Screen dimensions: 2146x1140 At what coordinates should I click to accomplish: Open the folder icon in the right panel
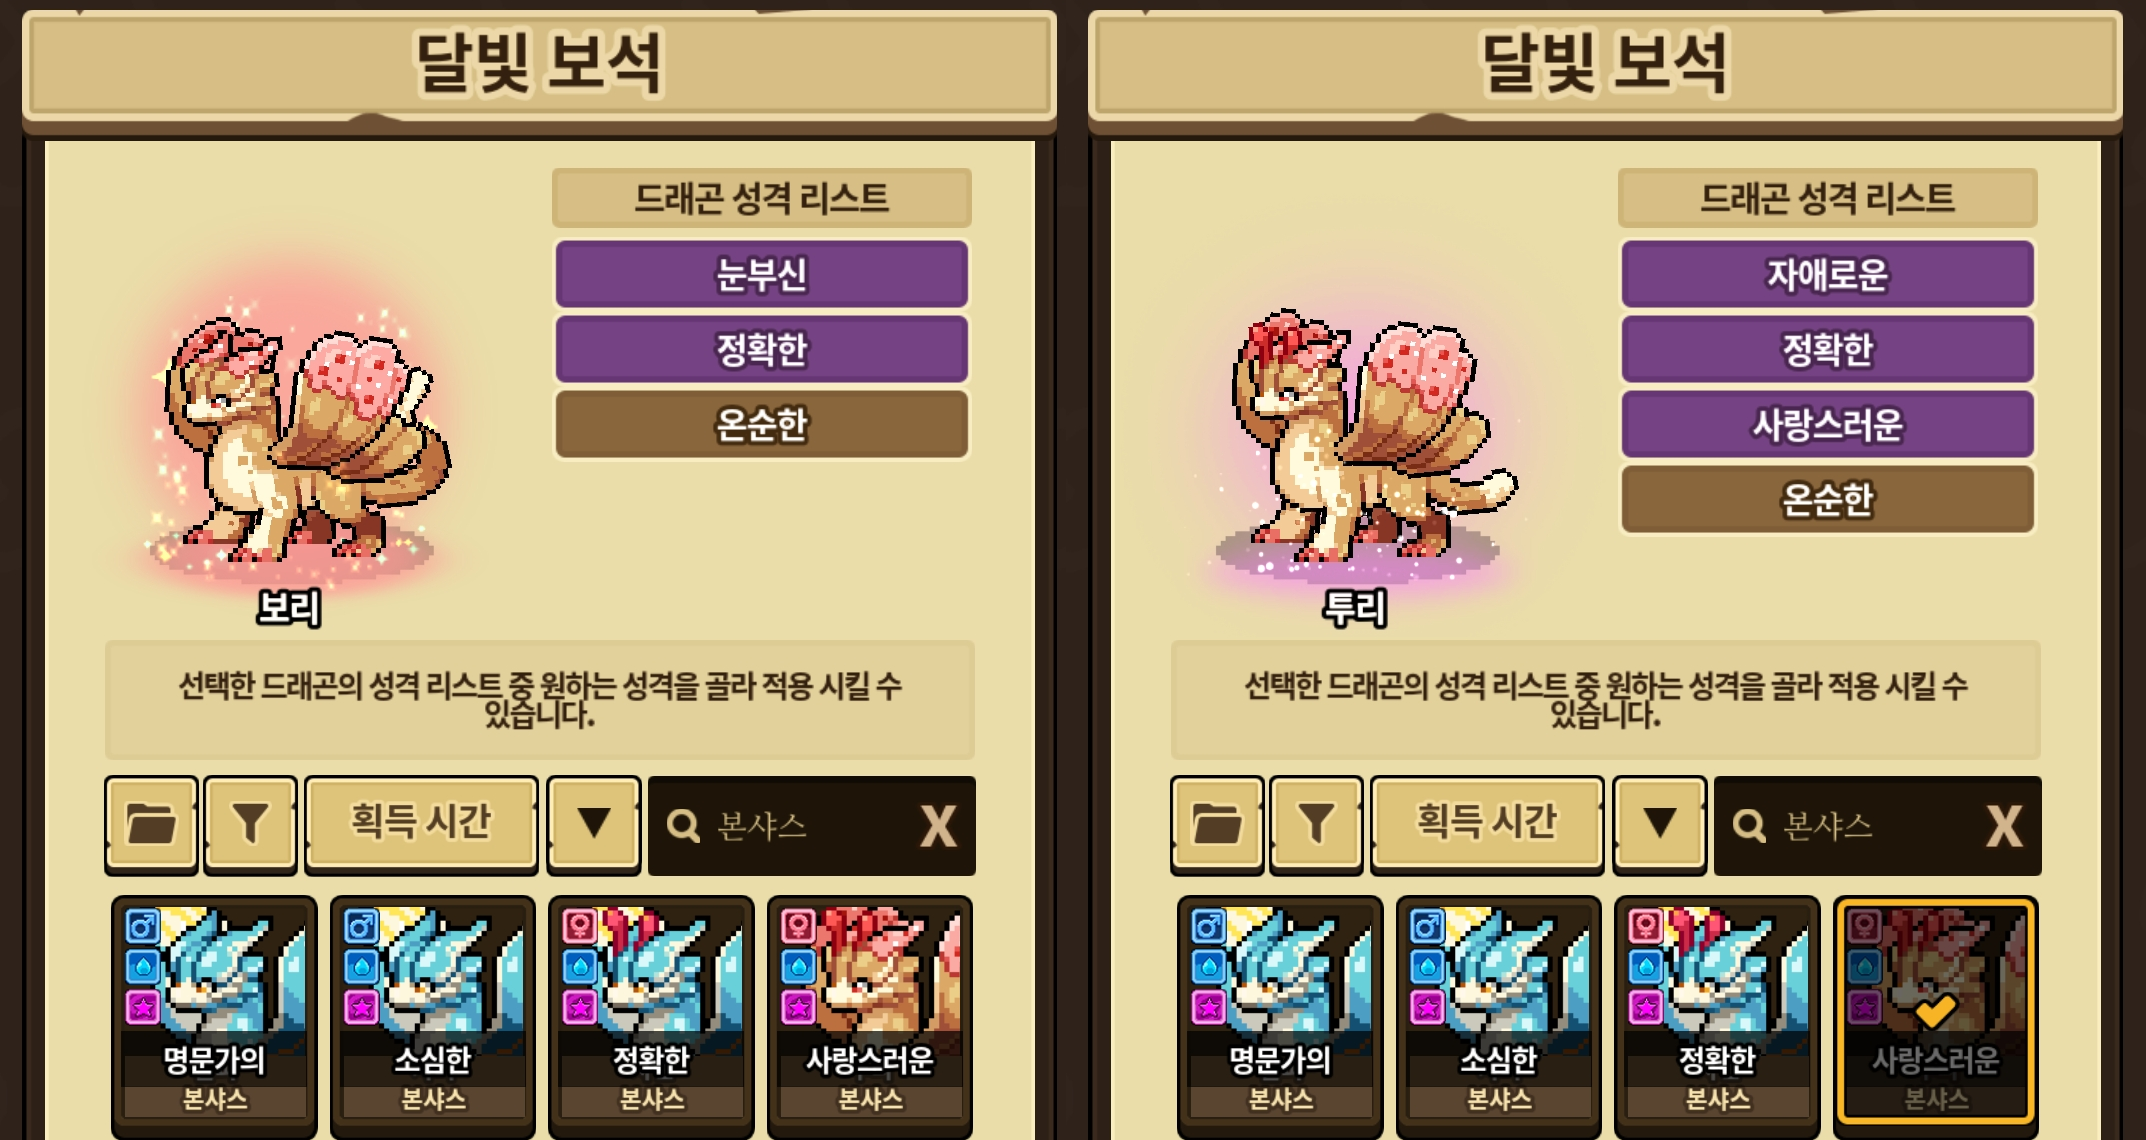1217,824
